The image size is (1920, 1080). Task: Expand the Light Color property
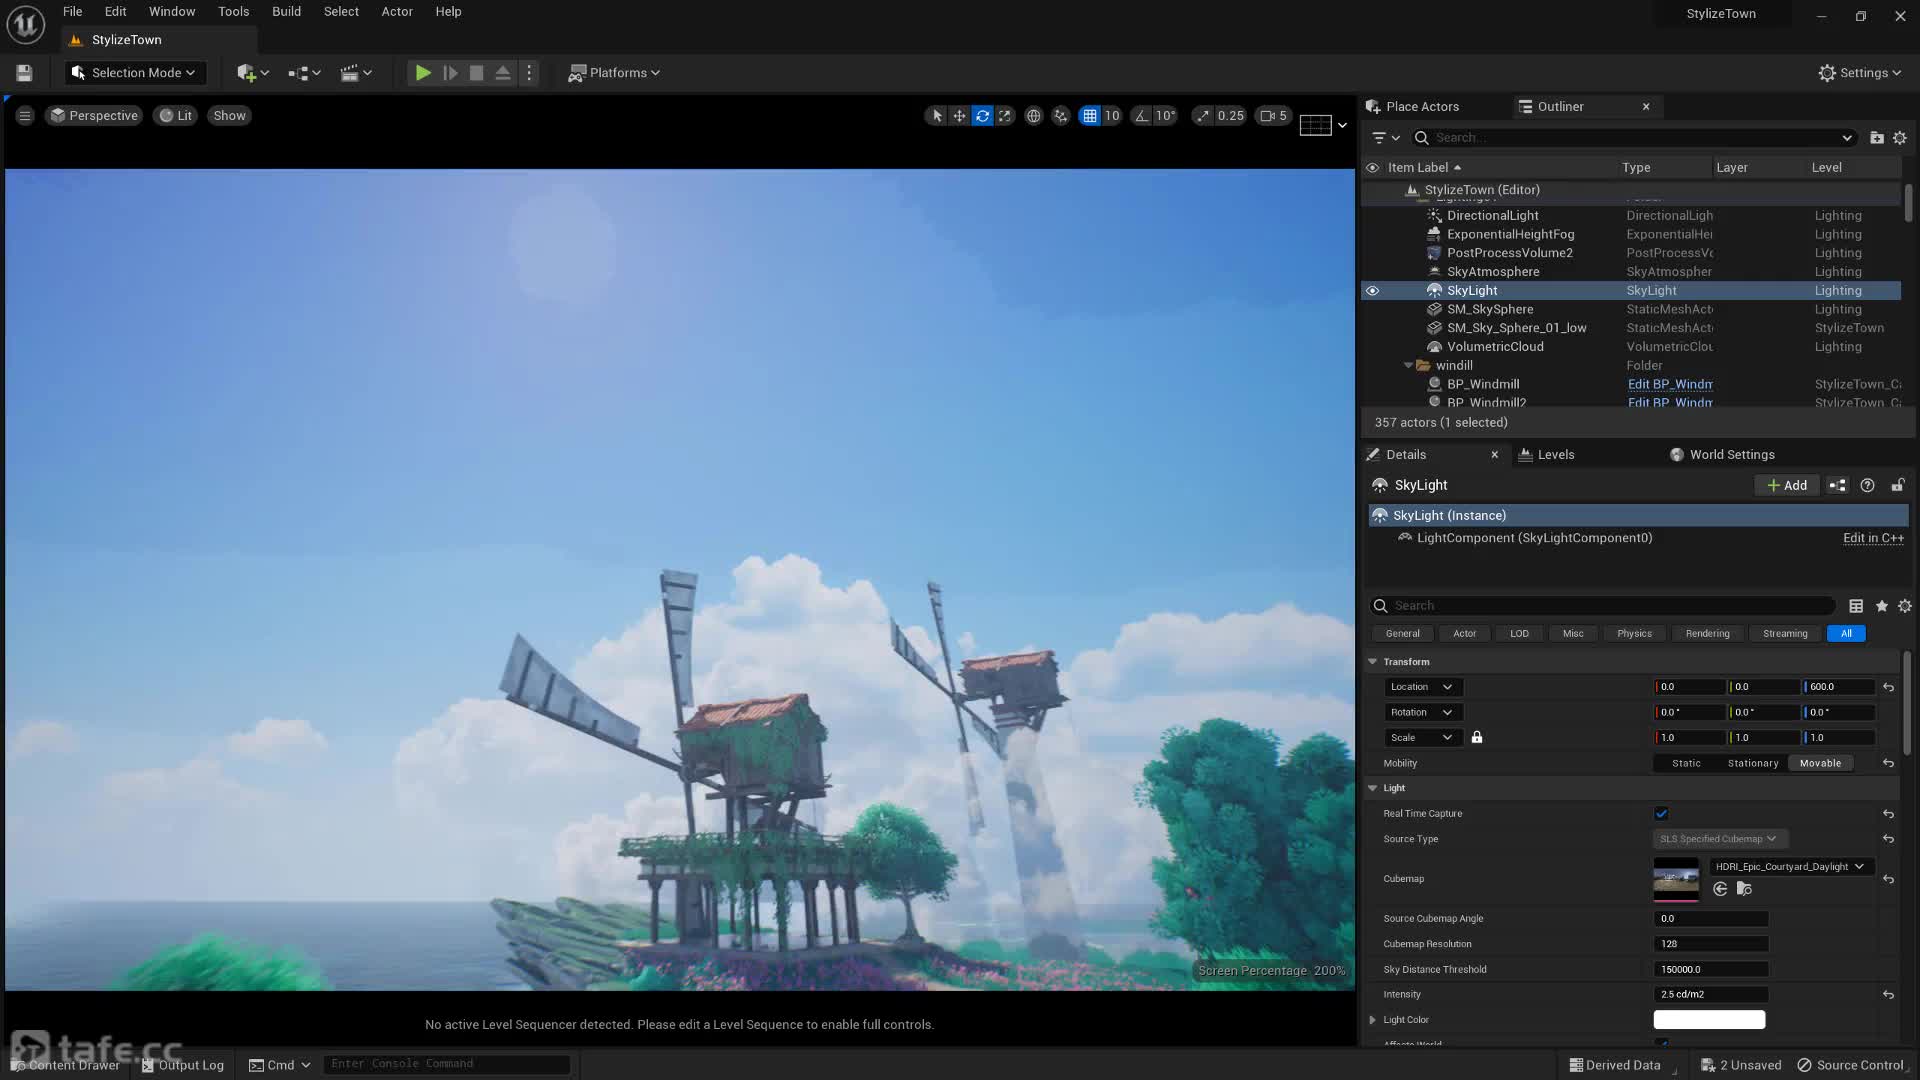1373,1020
